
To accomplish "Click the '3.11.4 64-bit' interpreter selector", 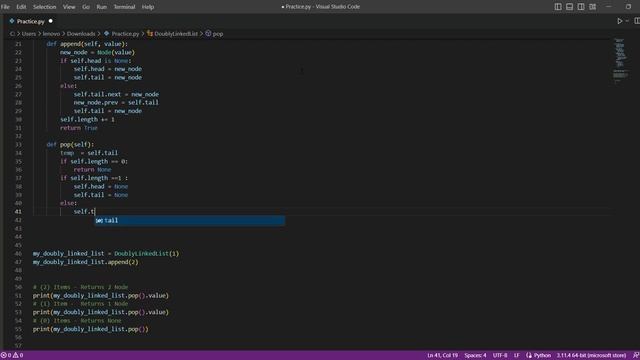I will 591,356.
